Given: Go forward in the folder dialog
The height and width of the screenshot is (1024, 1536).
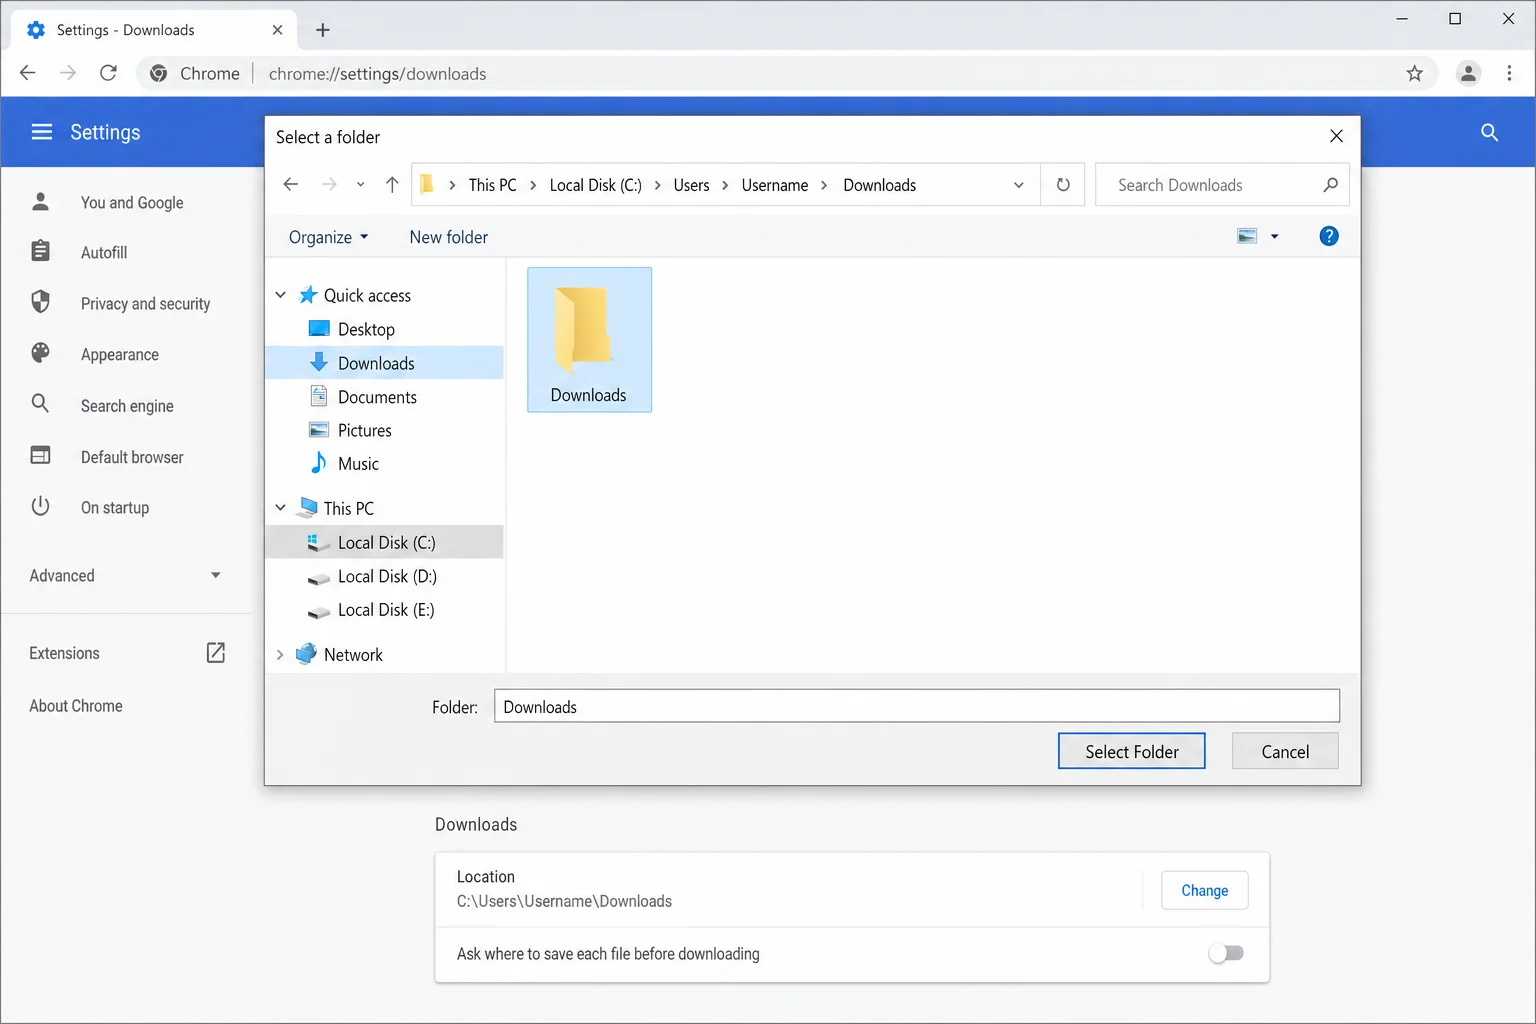Looking at the screenshot, I should (x=329, y=185).
